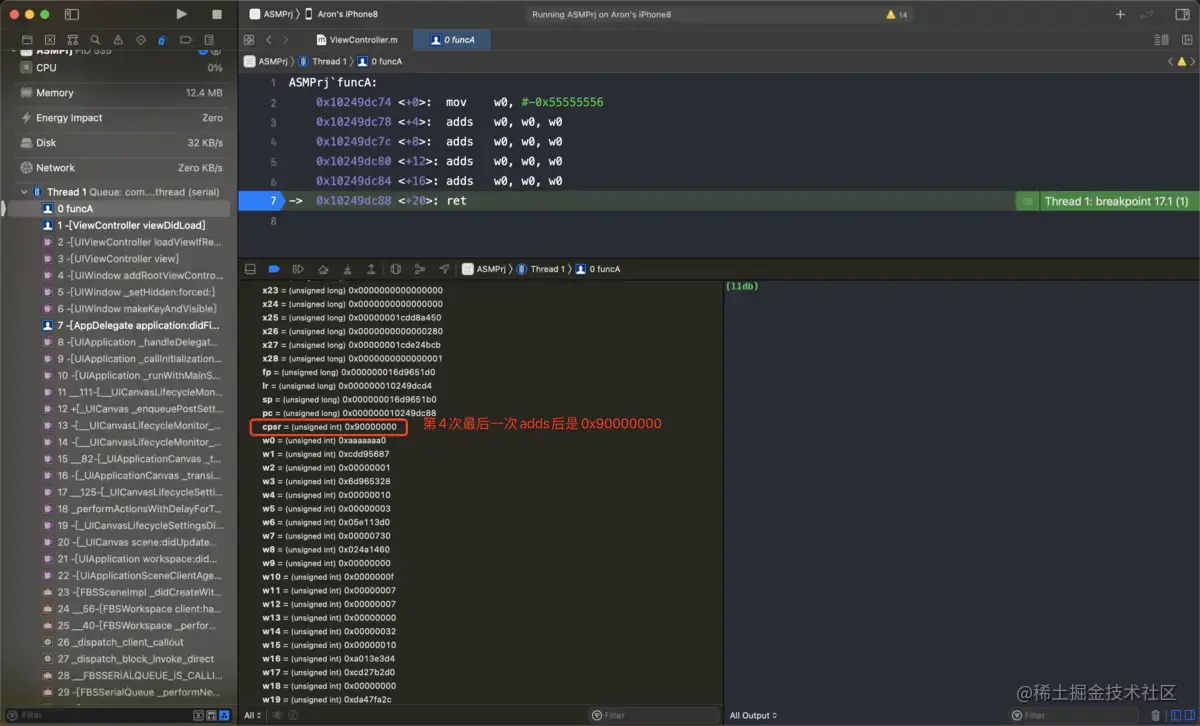Screen dimensions: 1200x726
Task: Toggle the navigator sidebar
Action: tap(71, 14)
